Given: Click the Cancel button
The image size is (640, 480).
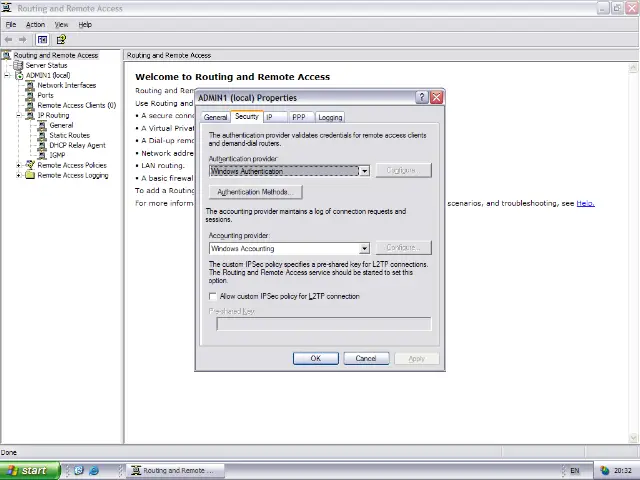Looking at the screenshot, I should [x=367, y=358].
